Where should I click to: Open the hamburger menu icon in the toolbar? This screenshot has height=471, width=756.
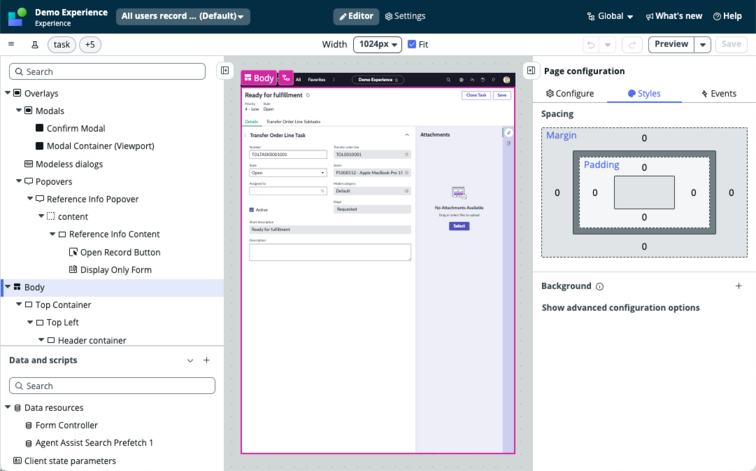[11, 44]
